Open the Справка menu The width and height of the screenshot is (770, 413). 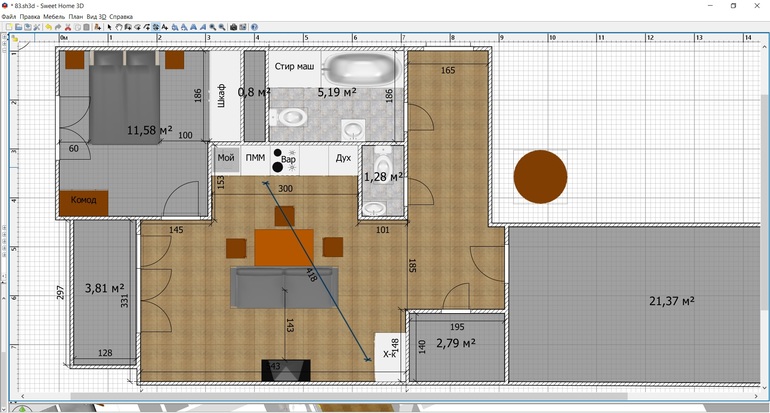(120, 17)
